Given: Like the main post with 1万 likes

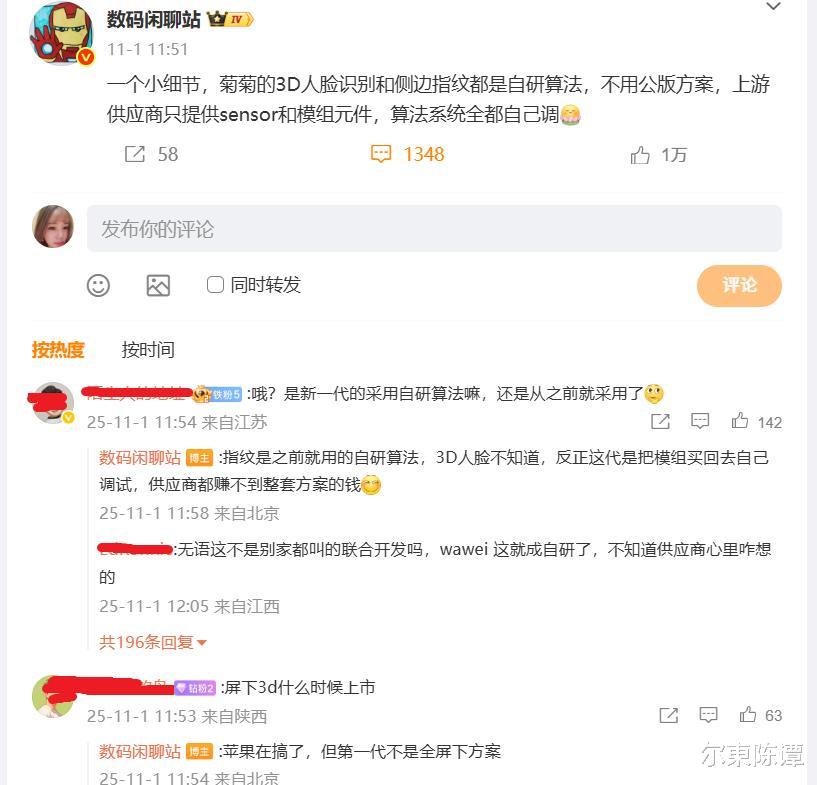Looking at the screenshot, I should [640, 155].
